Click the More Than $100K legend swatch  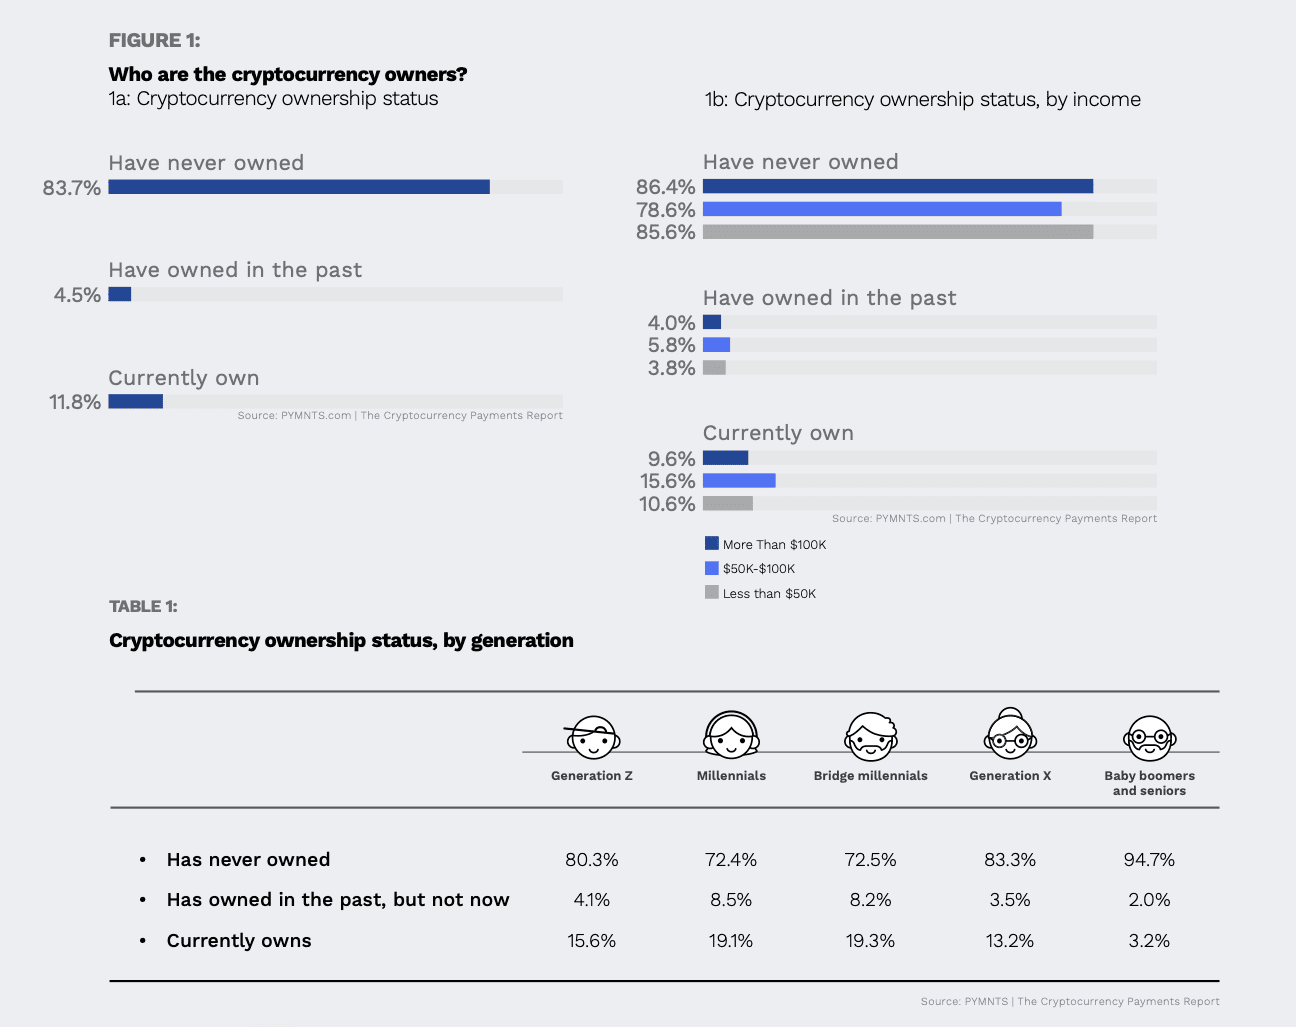[x=712, y=544]
